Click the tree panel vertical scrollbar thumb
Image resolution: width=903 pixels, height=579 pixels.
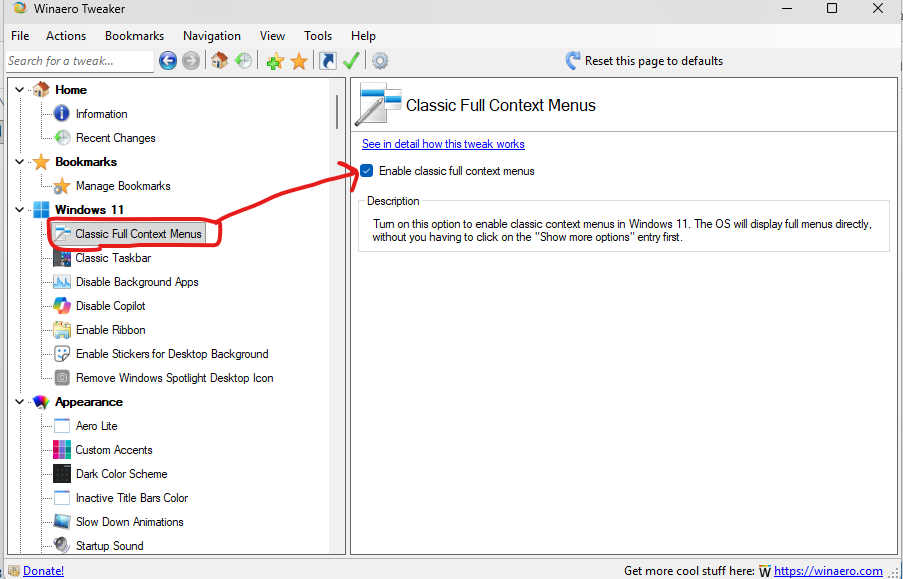(337, 112)
